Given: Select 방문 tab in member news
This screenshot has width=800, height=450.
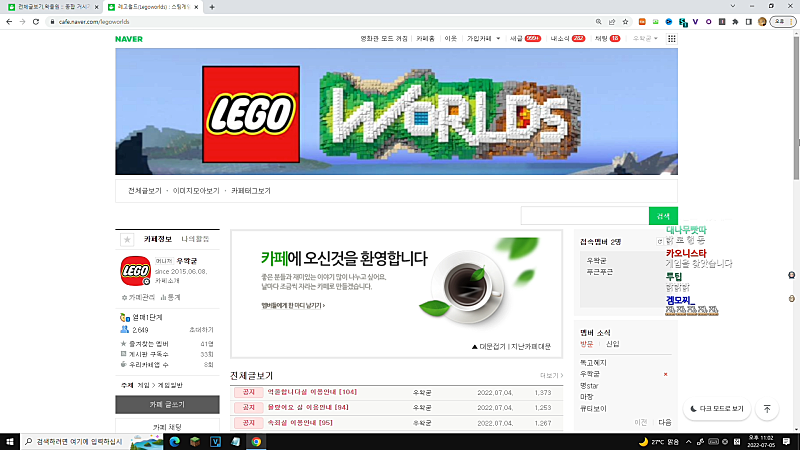Looking at the screenshot, I should click(587, 344).
